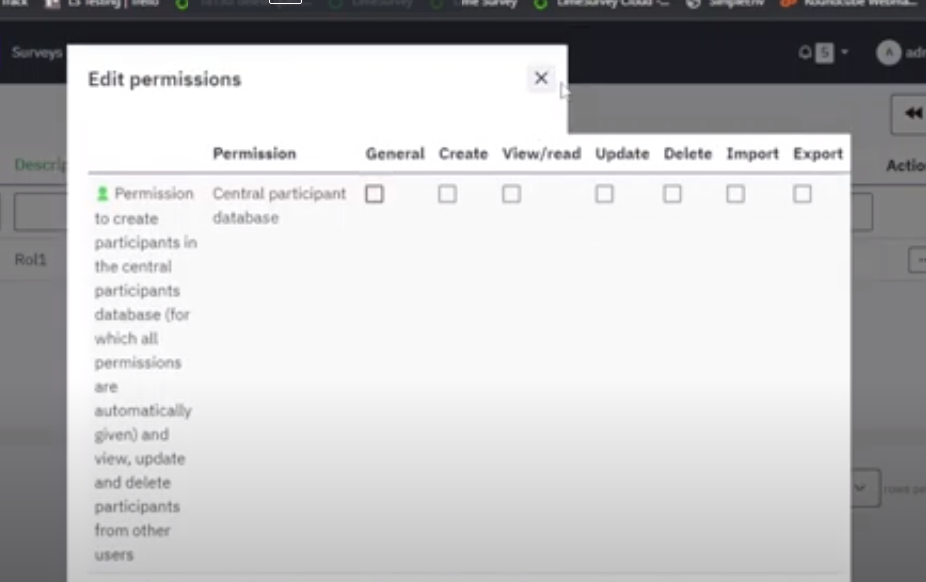Click the double-arrow back button behind dialog

(912, 113)
